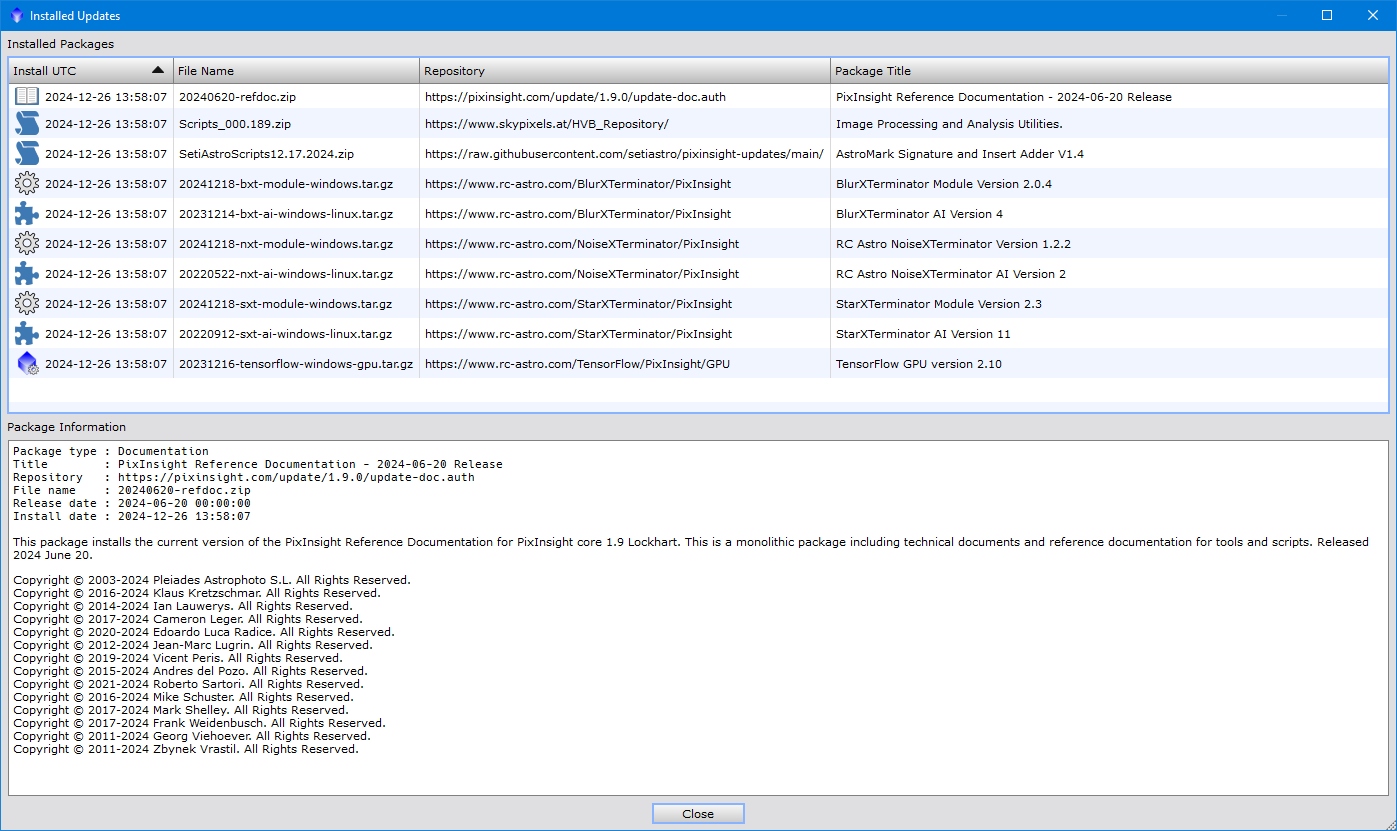The width and height of the screenshot is (1397, 831).
Task: Select the 20241218-sxt-module-windows.tar.gz file name
Action: 285,304
